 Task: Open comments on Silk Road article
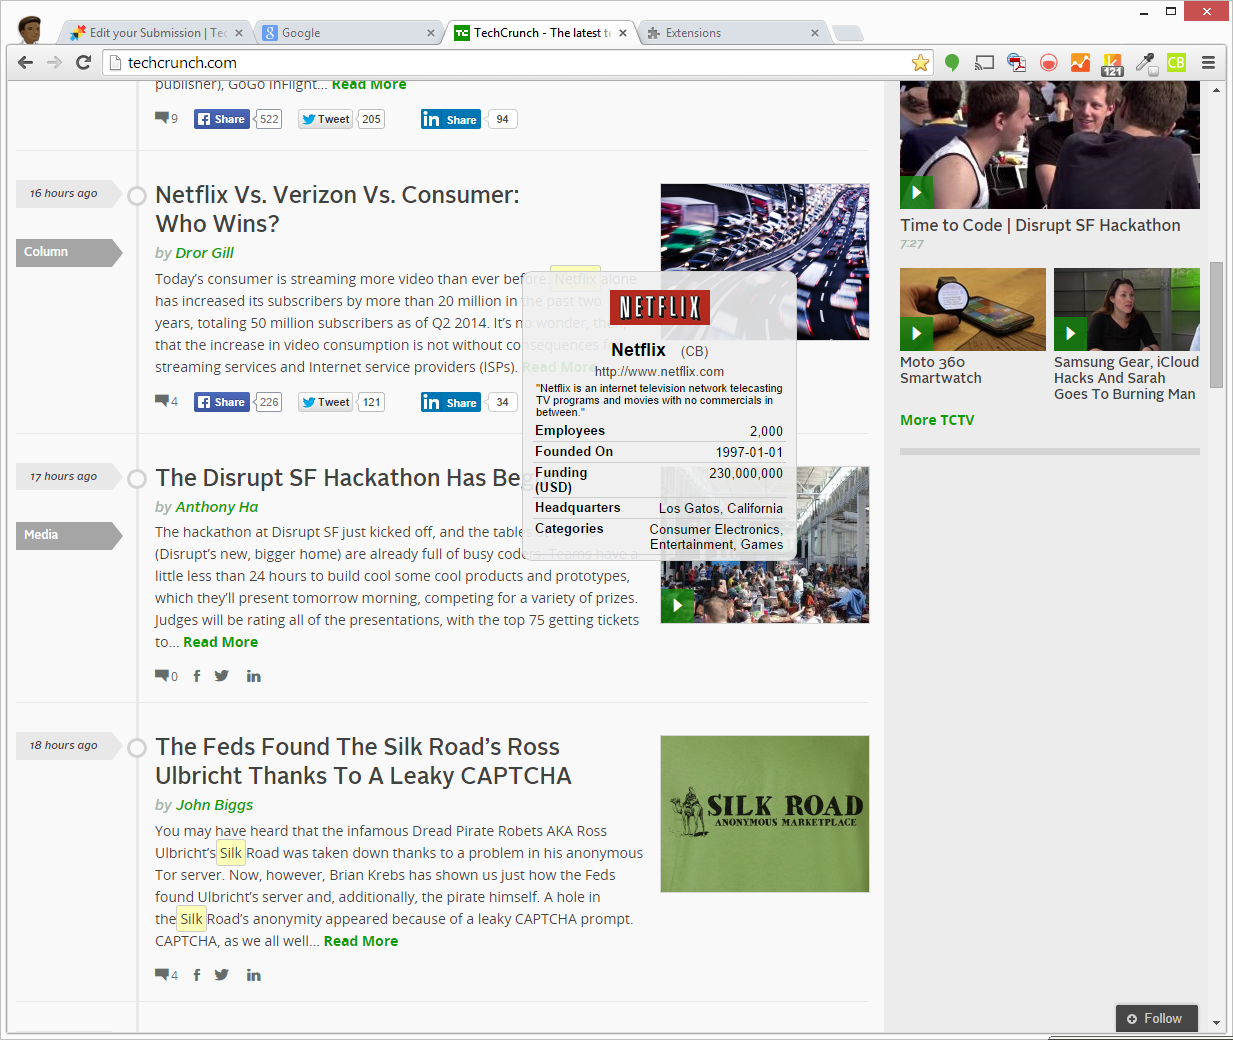166,975
